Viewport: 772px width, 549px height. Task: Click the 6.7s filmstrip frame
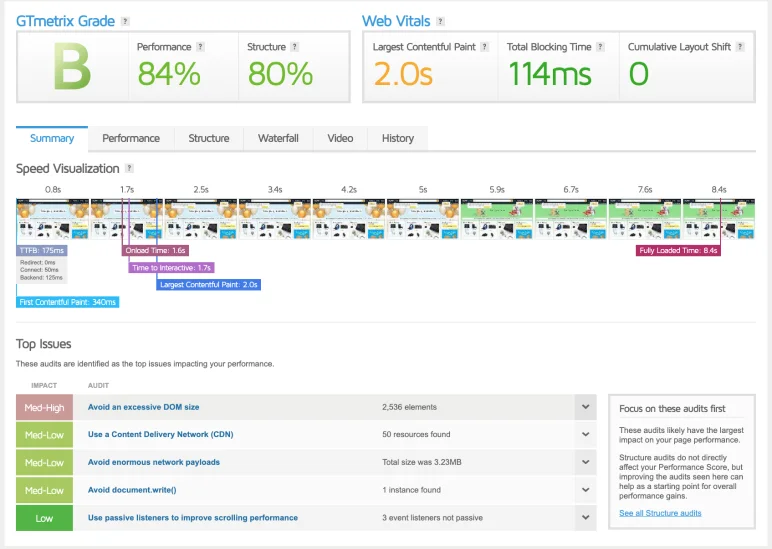coord(571,219)
